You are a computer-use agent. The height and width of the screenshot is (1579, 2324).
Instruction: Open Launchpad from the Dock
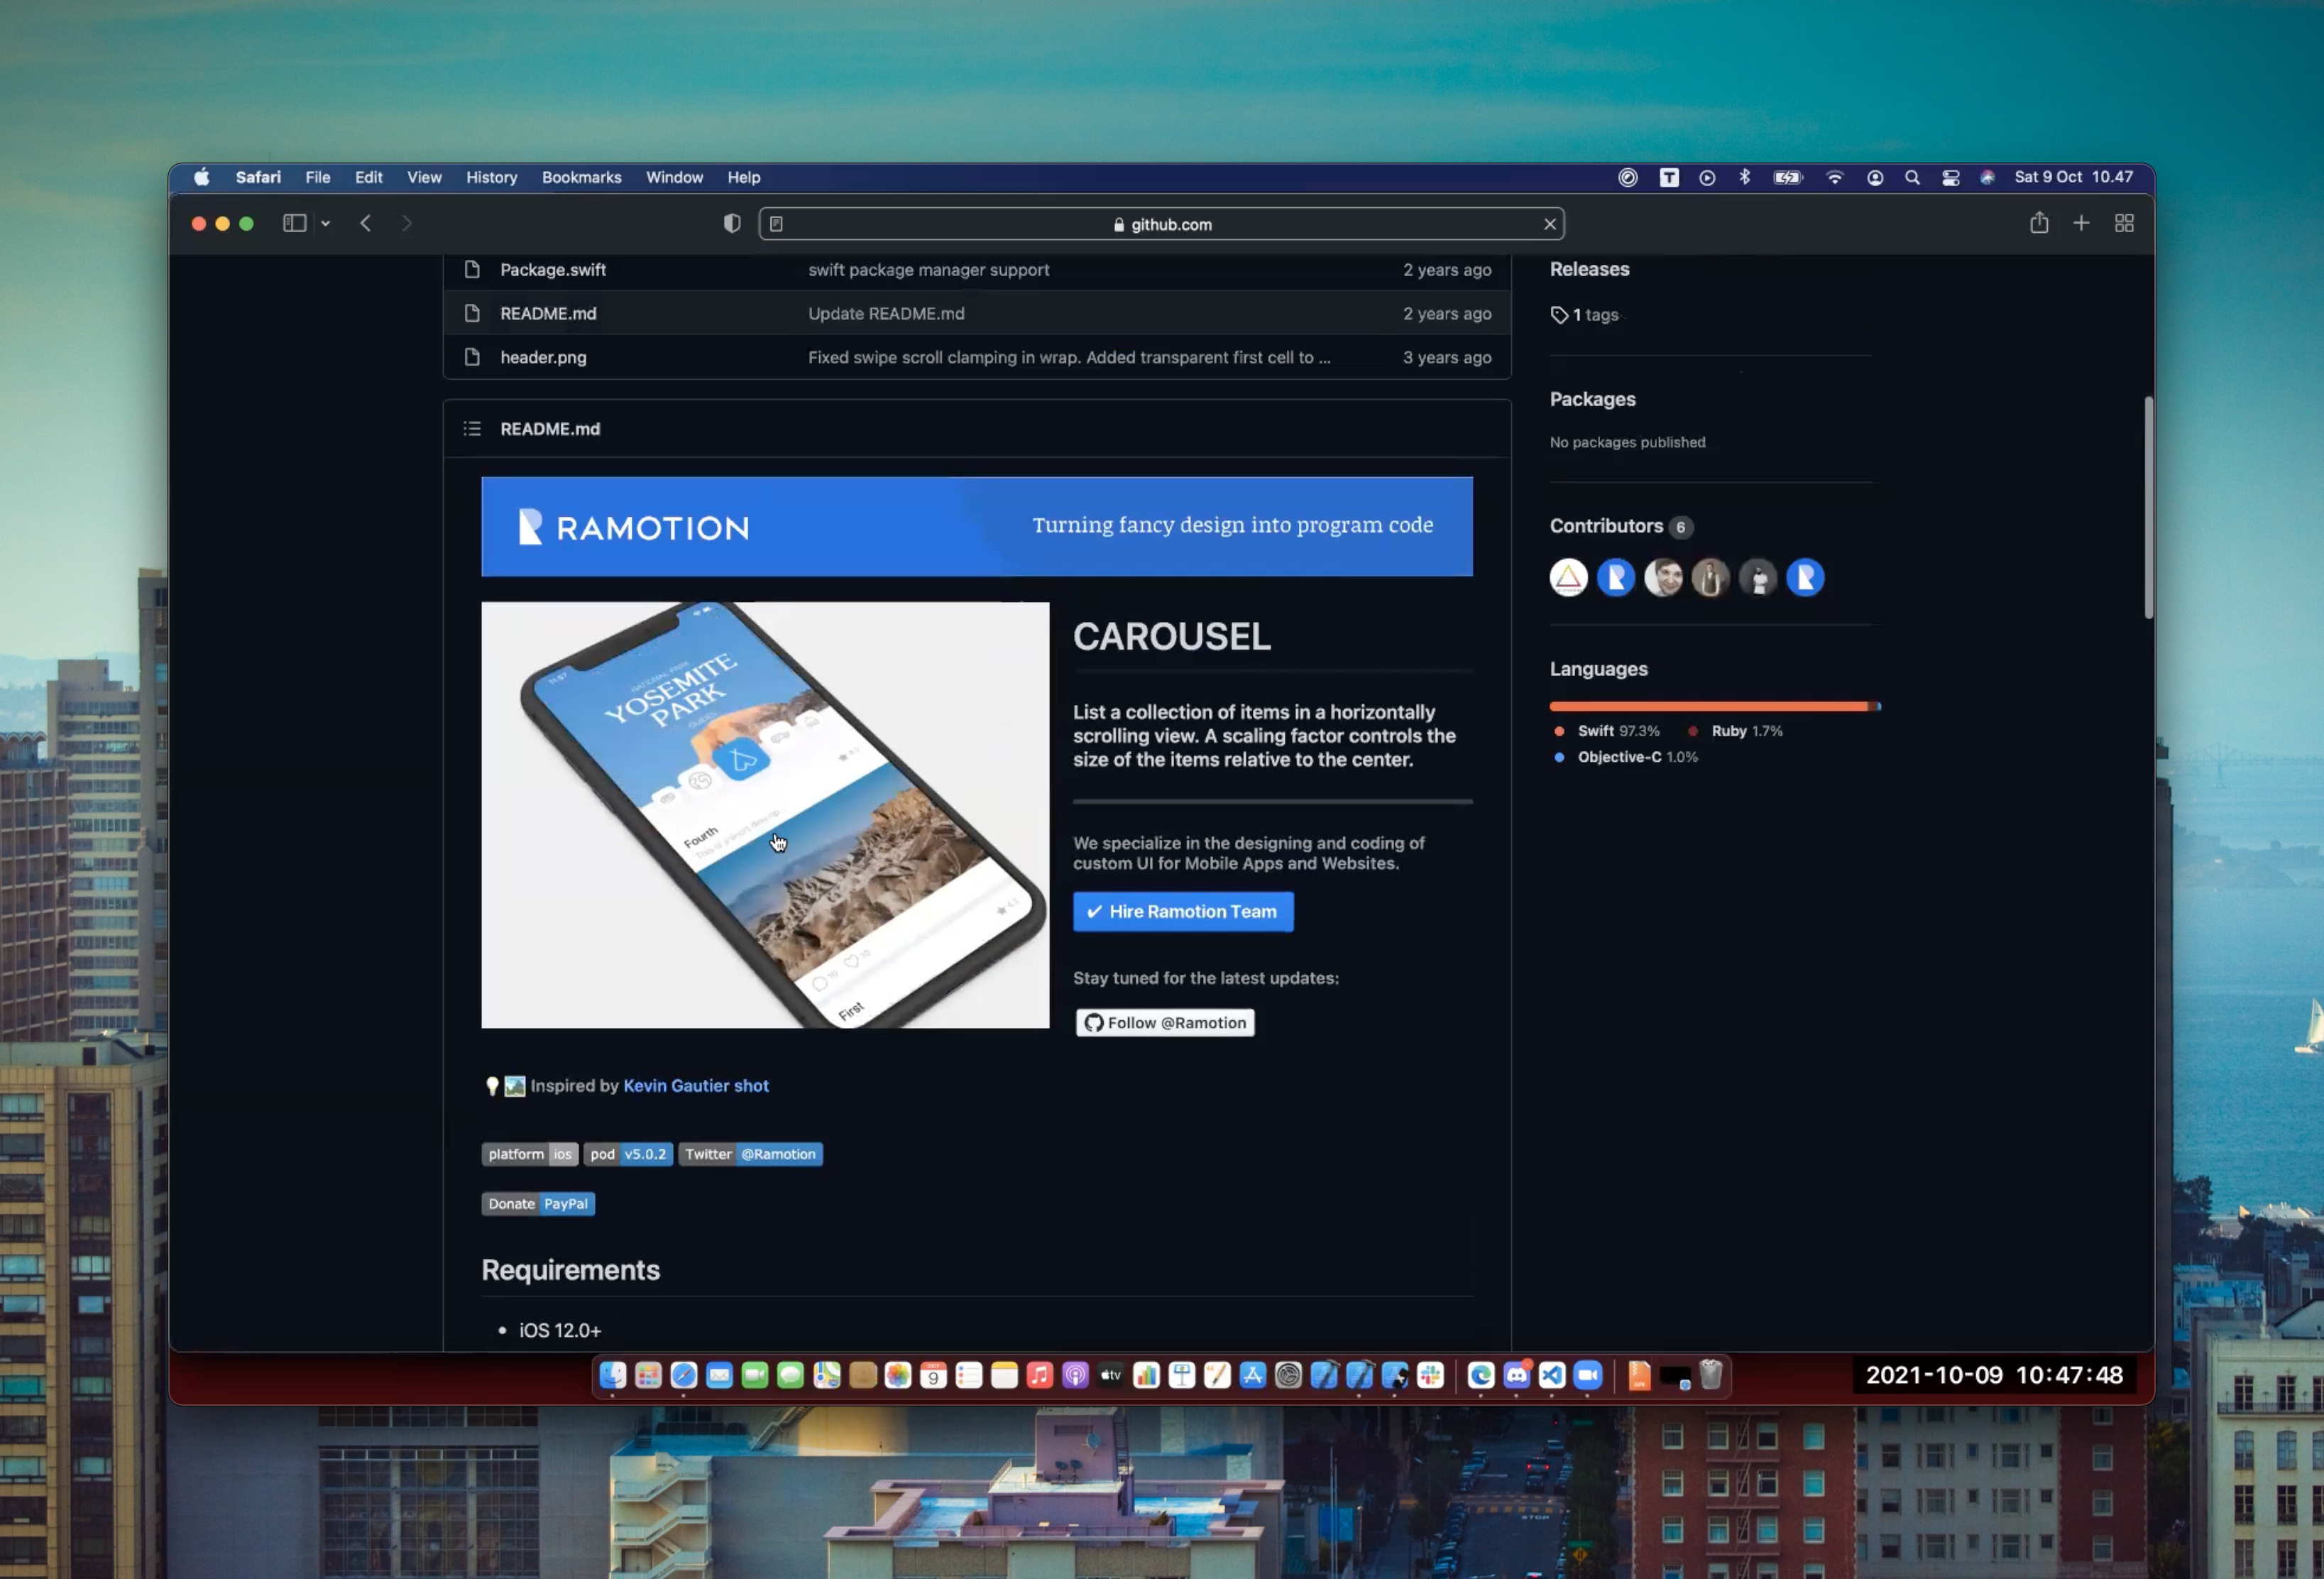click(648, 1376)
